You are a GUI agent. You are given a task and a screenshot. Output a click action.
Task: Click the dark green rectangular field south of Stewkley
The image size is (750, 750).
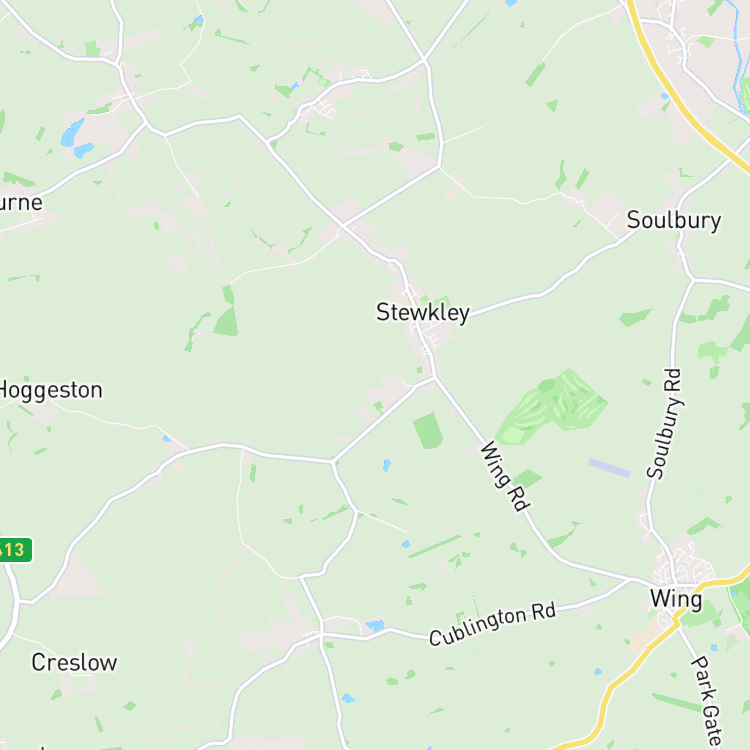click(x=428, y=430)
